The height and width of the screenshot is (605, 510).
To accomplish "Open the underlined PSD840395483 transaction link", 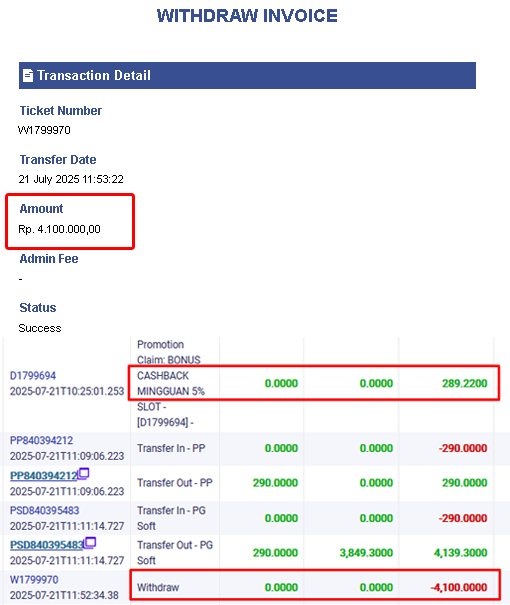I will point(47,545).
